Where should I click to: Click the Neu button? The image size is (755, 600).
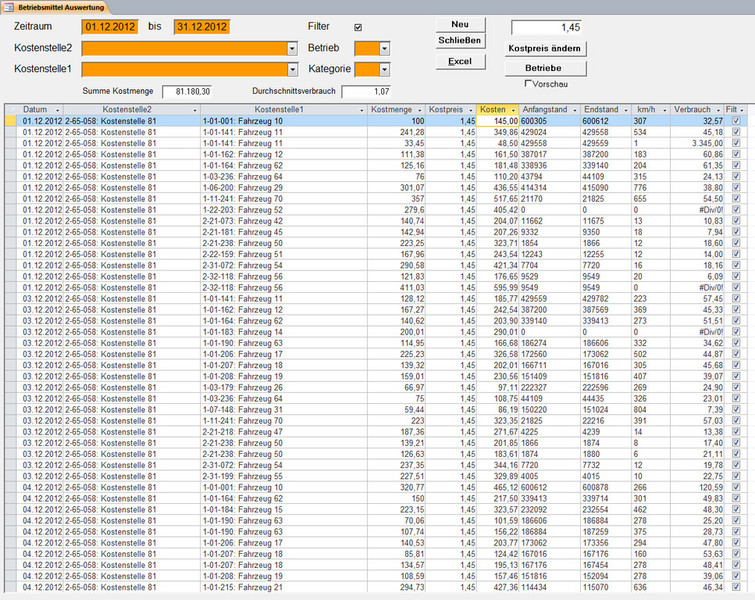pos(460,24)
